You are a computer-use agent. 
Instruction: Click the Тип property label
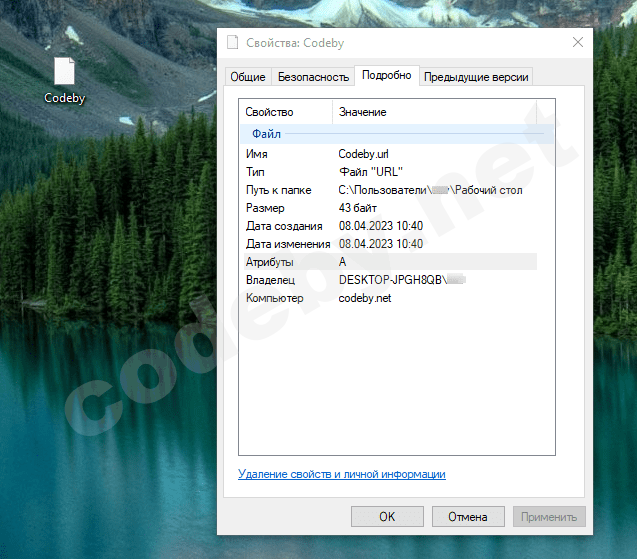[255, 172]
